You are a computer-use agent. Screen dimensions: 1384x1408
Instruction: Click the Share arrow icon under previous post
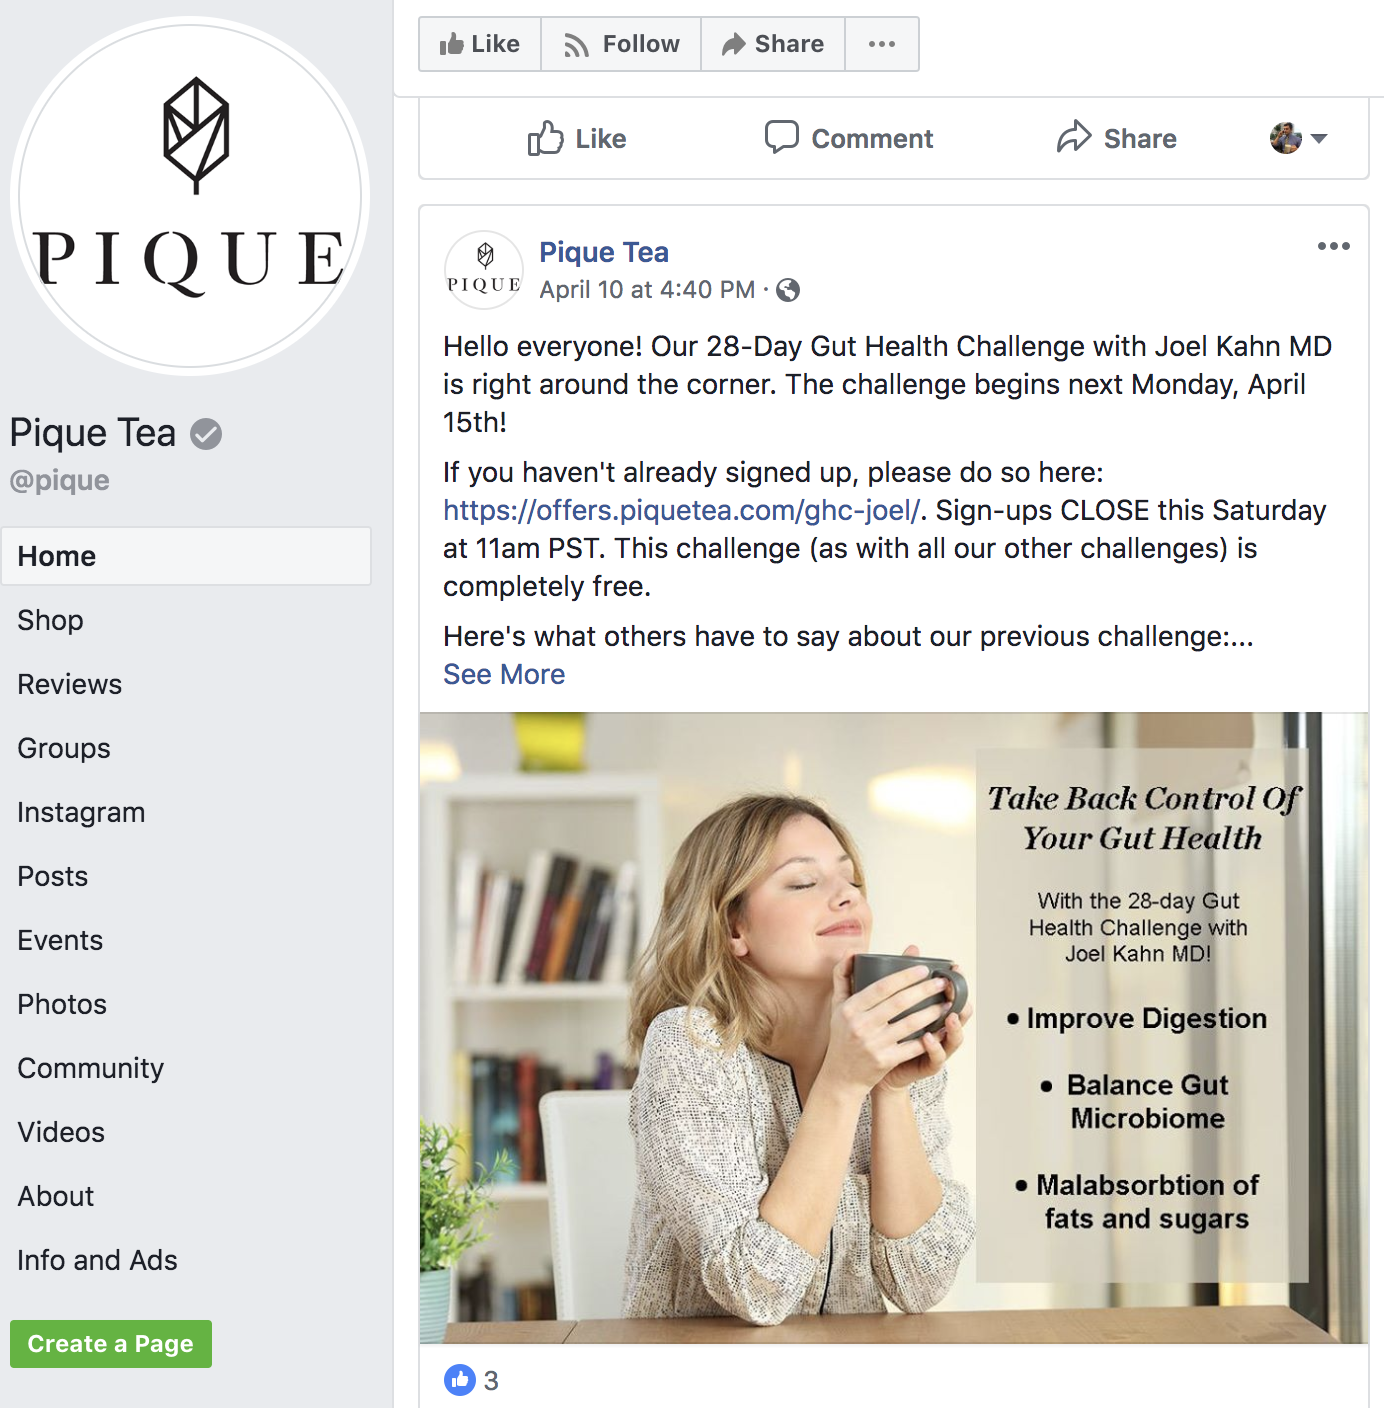[x=1074, y=137]
